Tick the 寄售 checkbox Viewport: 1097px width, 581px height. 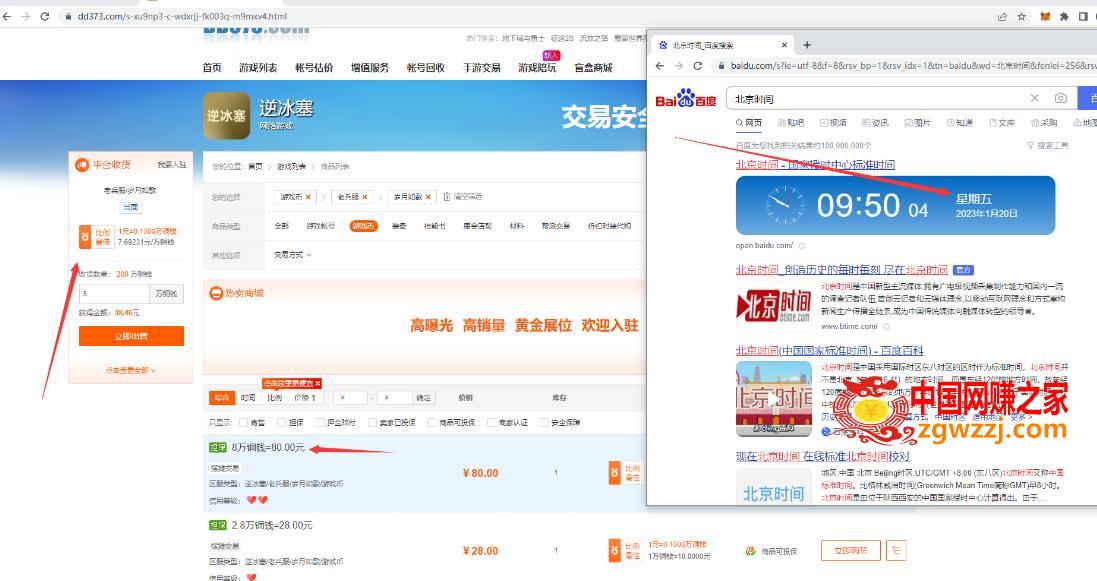[243, 423]
